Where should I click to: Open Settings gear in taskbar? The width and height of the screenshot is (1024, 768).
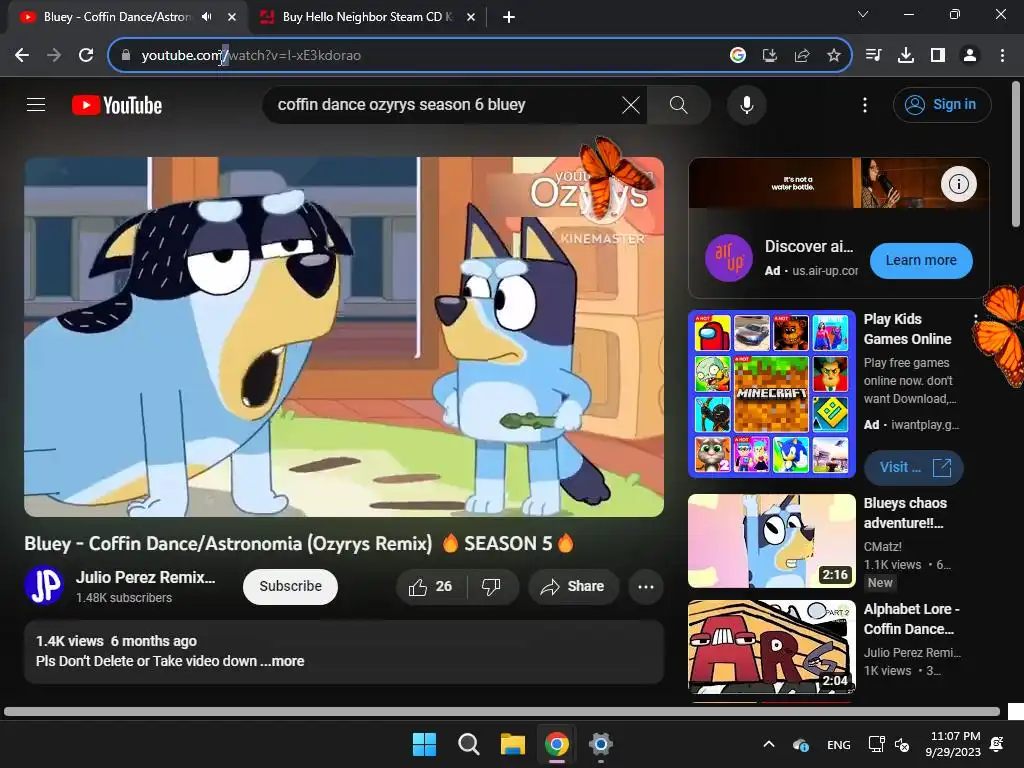(600, 744)
